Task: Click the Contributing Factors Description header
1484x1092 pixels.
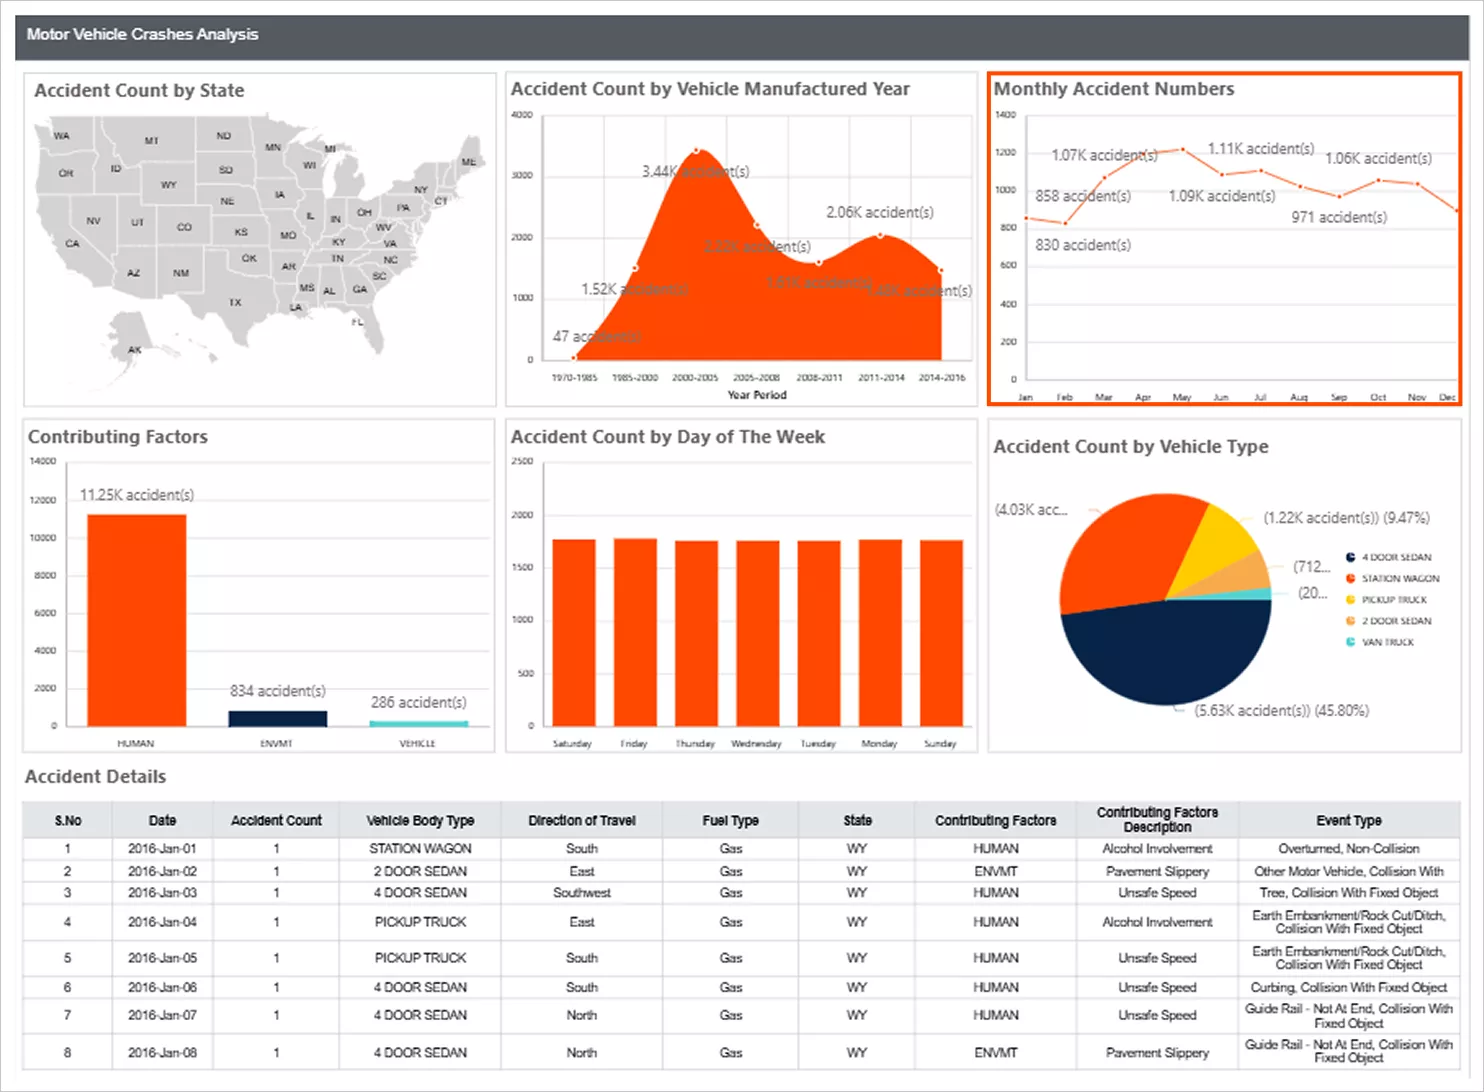Action: [x=1157, y=820]
